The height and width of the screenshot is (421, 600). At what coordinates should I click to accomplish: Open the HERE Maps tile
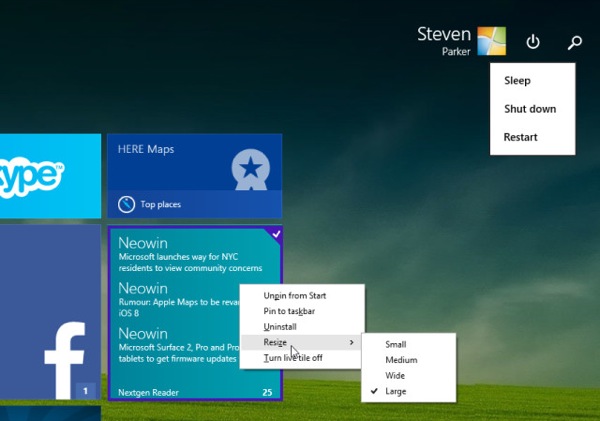195,176
